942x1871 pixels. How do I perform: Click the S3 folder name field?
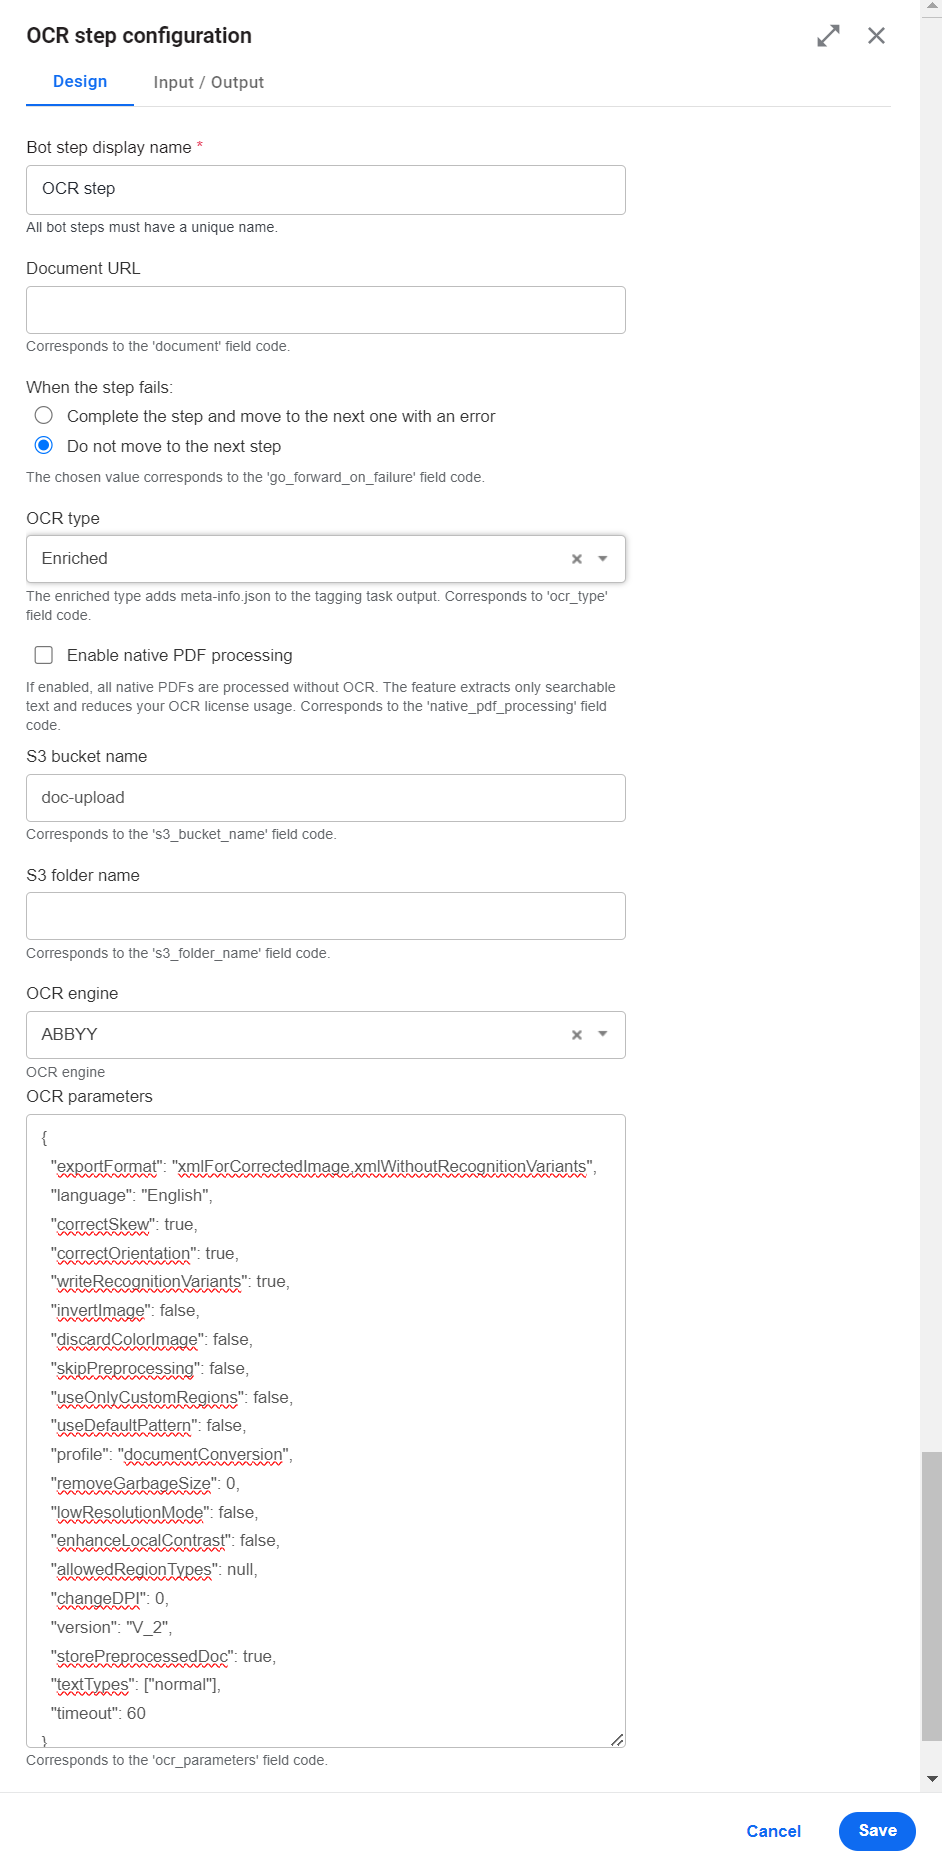(326, 916)
